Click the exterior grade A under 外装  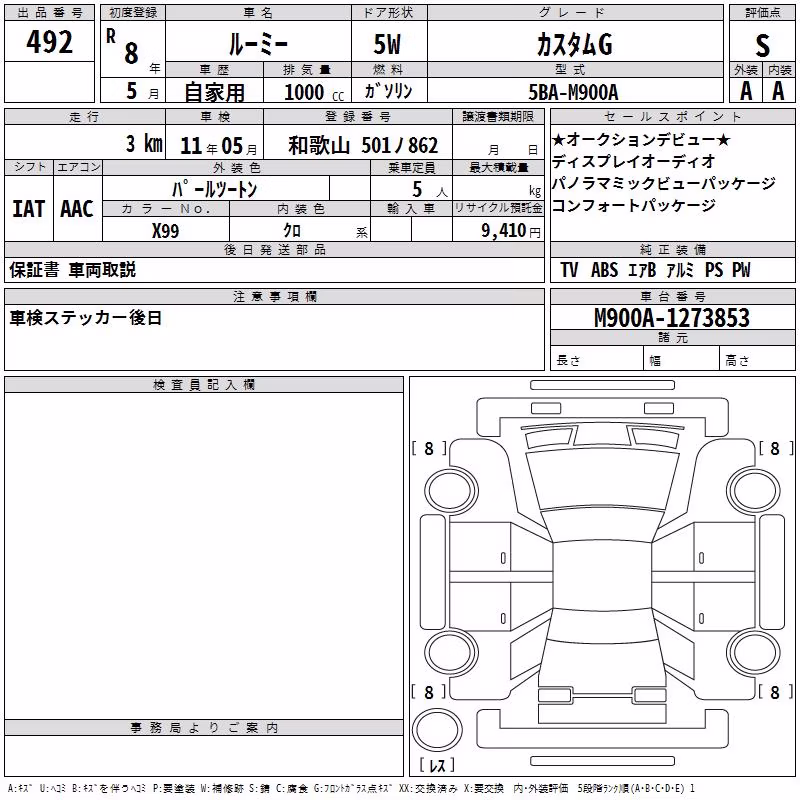pyautogui.click(x=746, y=91)
